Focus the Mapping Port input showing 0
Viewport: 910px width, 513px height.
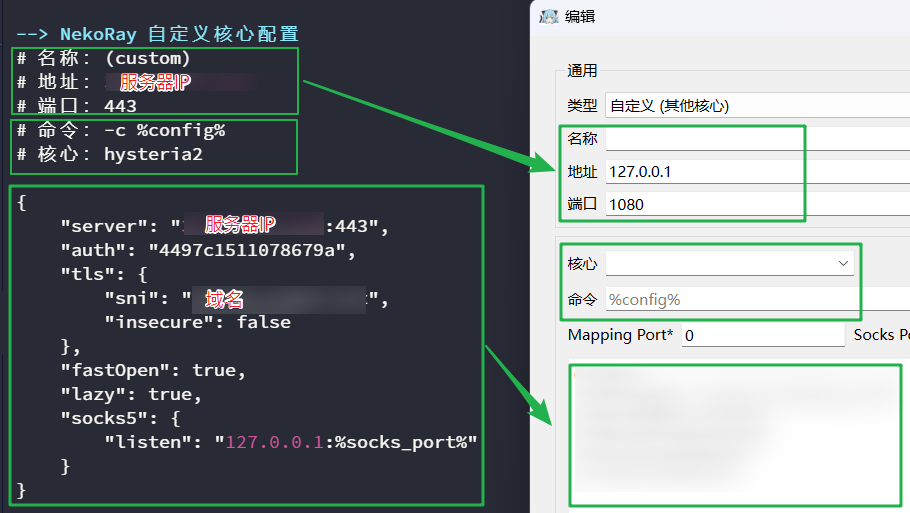point(762,335)
